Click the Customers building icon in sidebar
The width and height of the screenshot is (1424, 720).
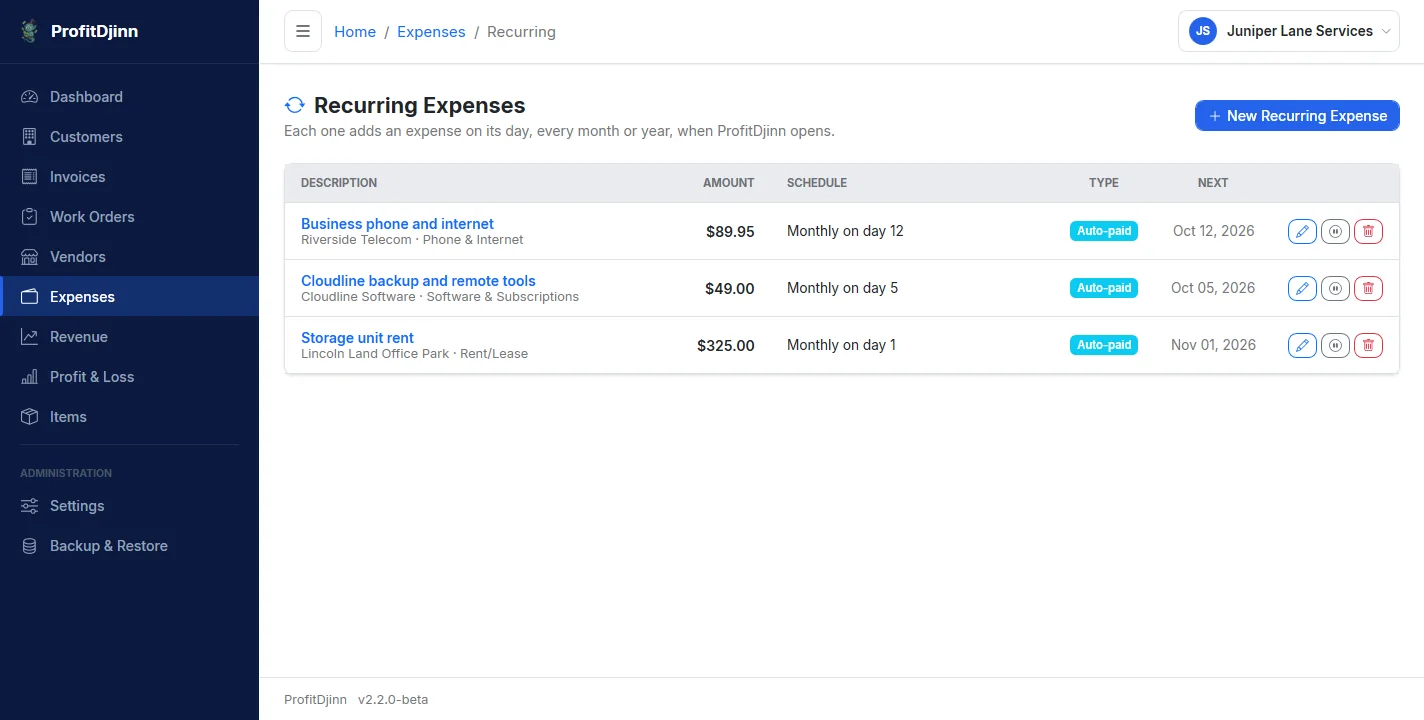30,137
